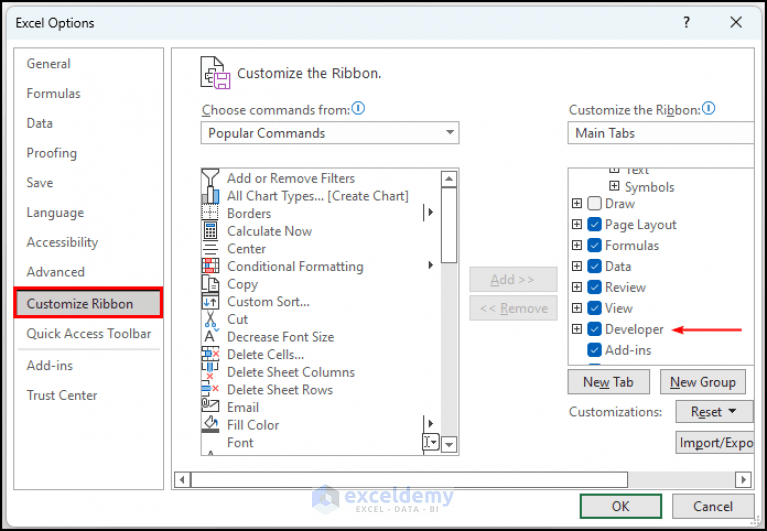This screenshot has width=767, height=531.
Task: Toggle the Review tab checkbox
Action: (x=594, y=287)
